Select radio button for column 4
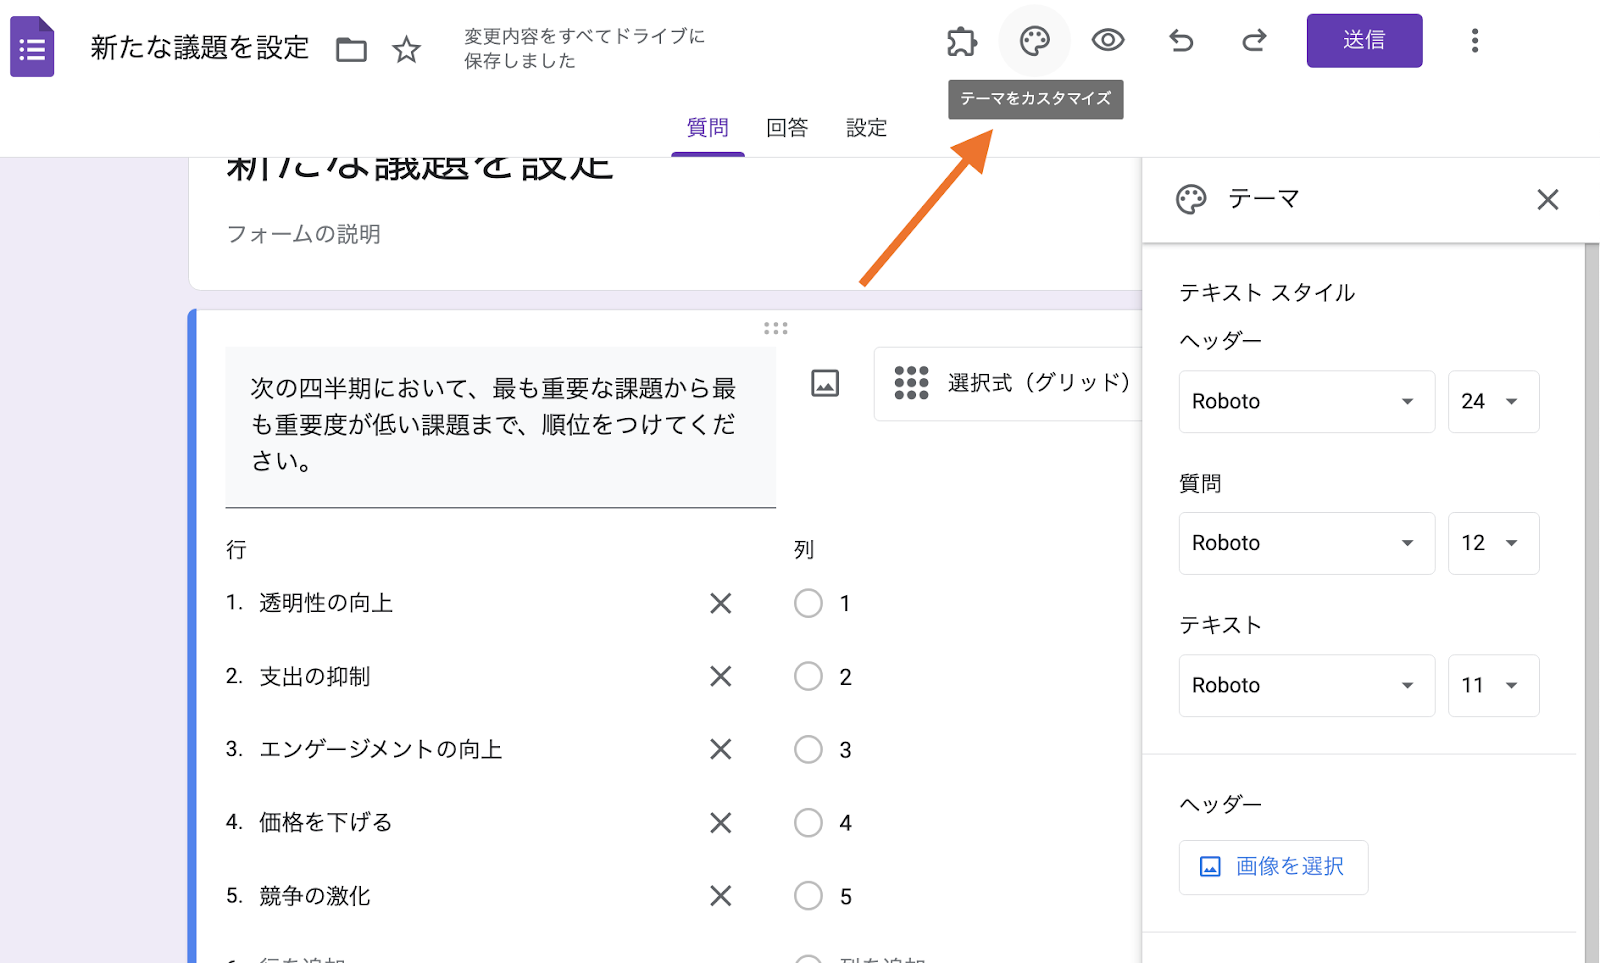 click(808, 823)
